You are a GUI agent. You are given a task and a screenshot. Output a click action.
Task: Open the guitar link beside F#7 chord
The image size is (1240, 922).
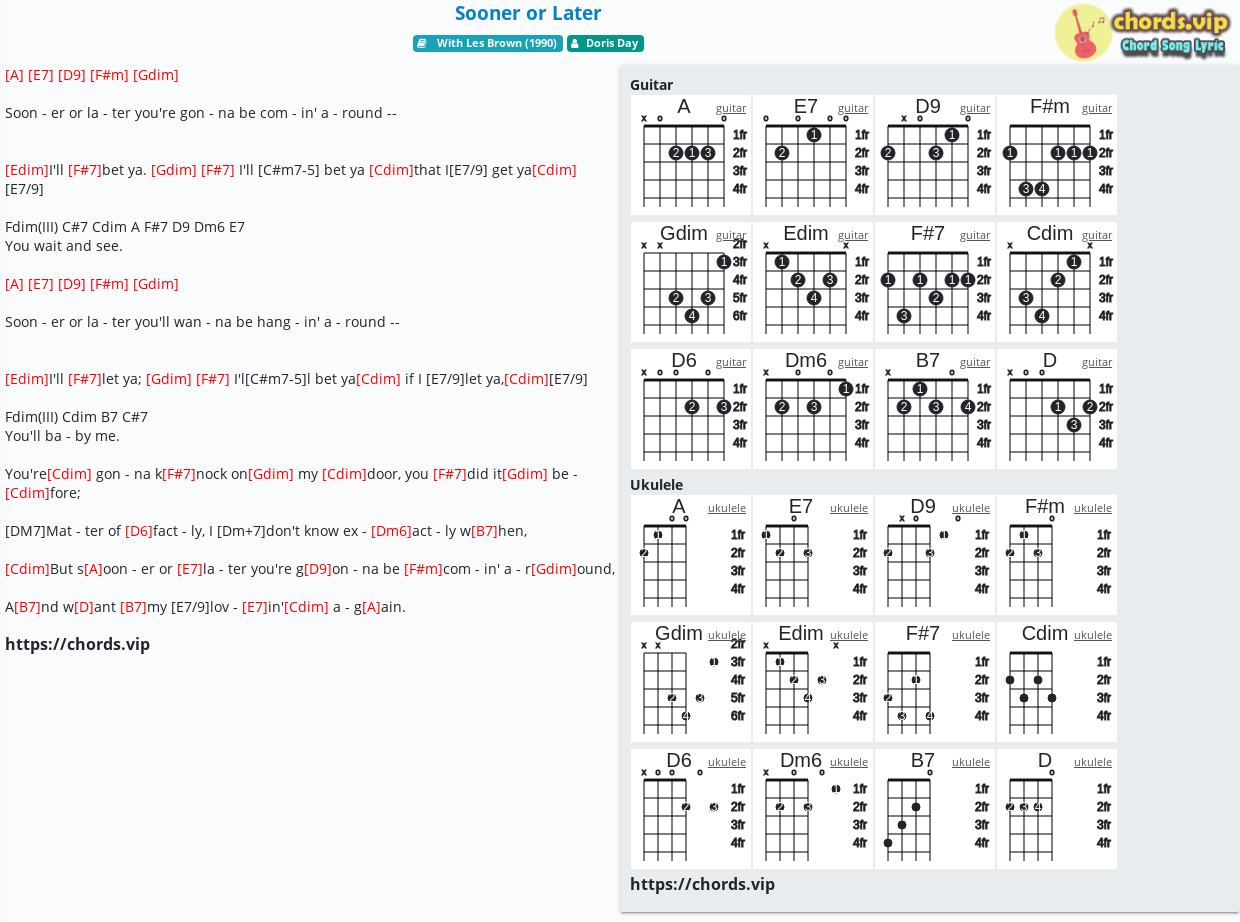pos(975,235)
